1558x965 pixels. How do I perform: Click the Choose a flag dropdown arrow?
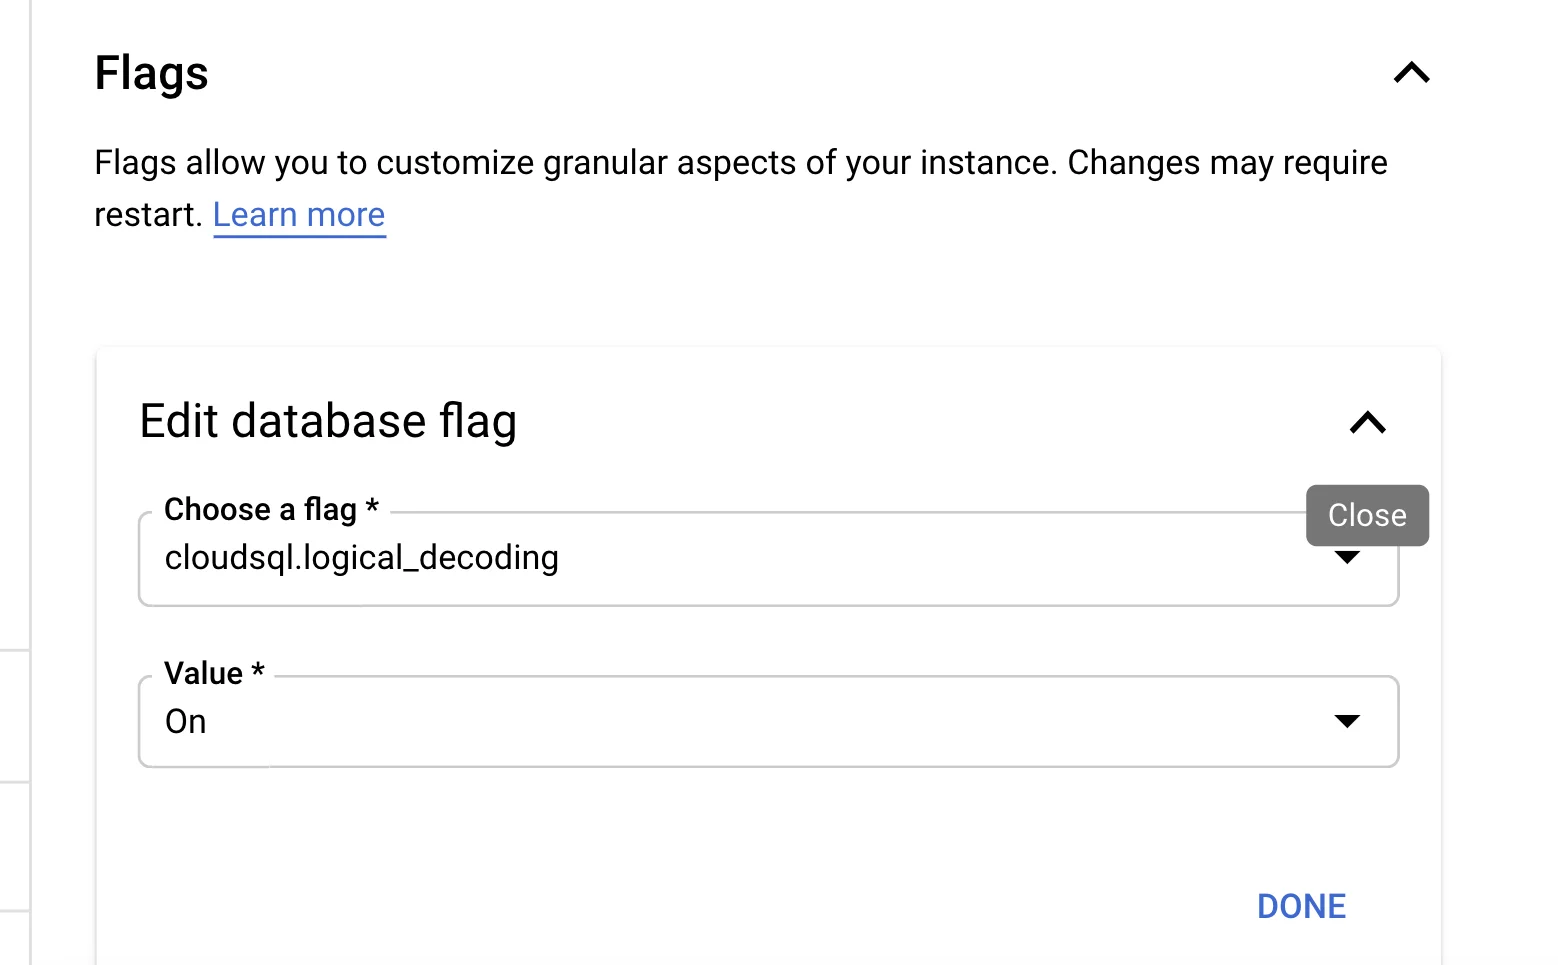pyautogui.click(x=1347, y=558)
